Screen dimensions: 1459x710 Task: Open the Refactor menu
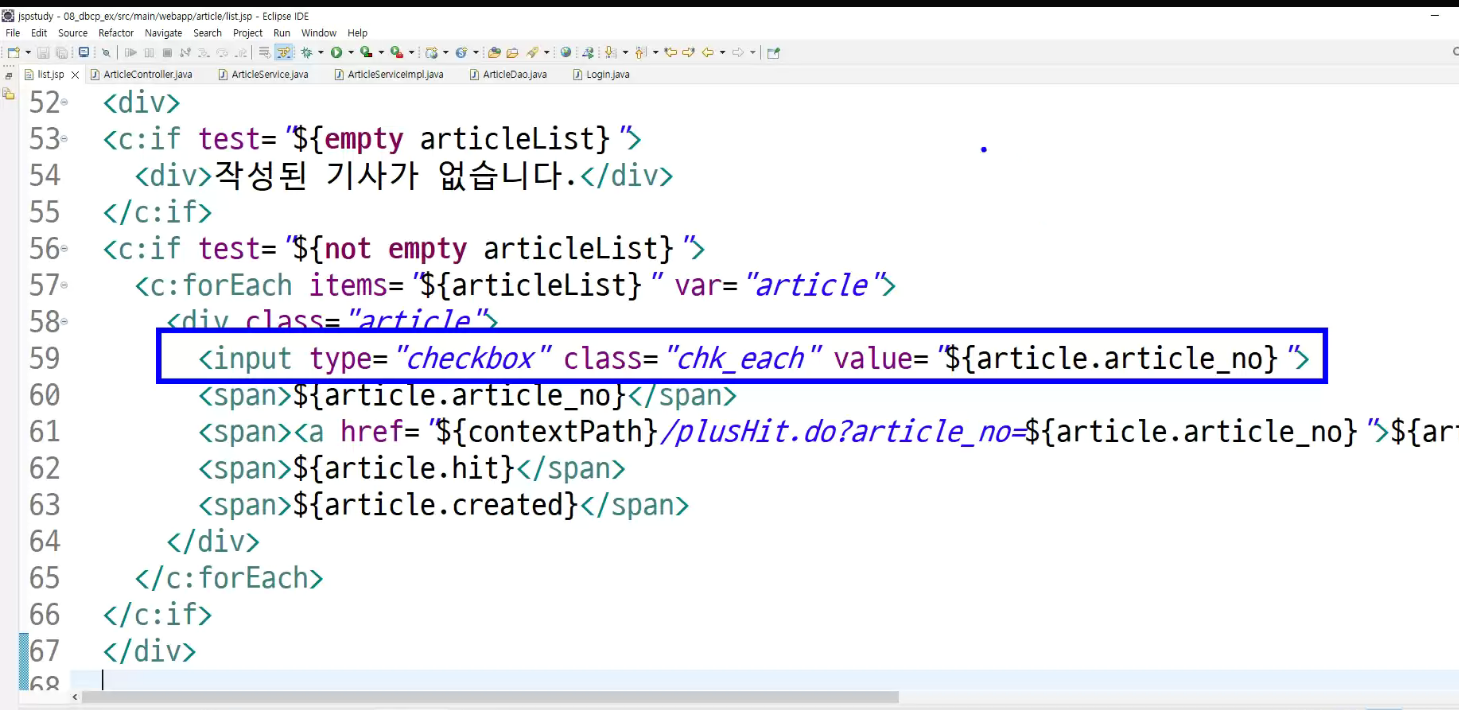click(116, 33)
